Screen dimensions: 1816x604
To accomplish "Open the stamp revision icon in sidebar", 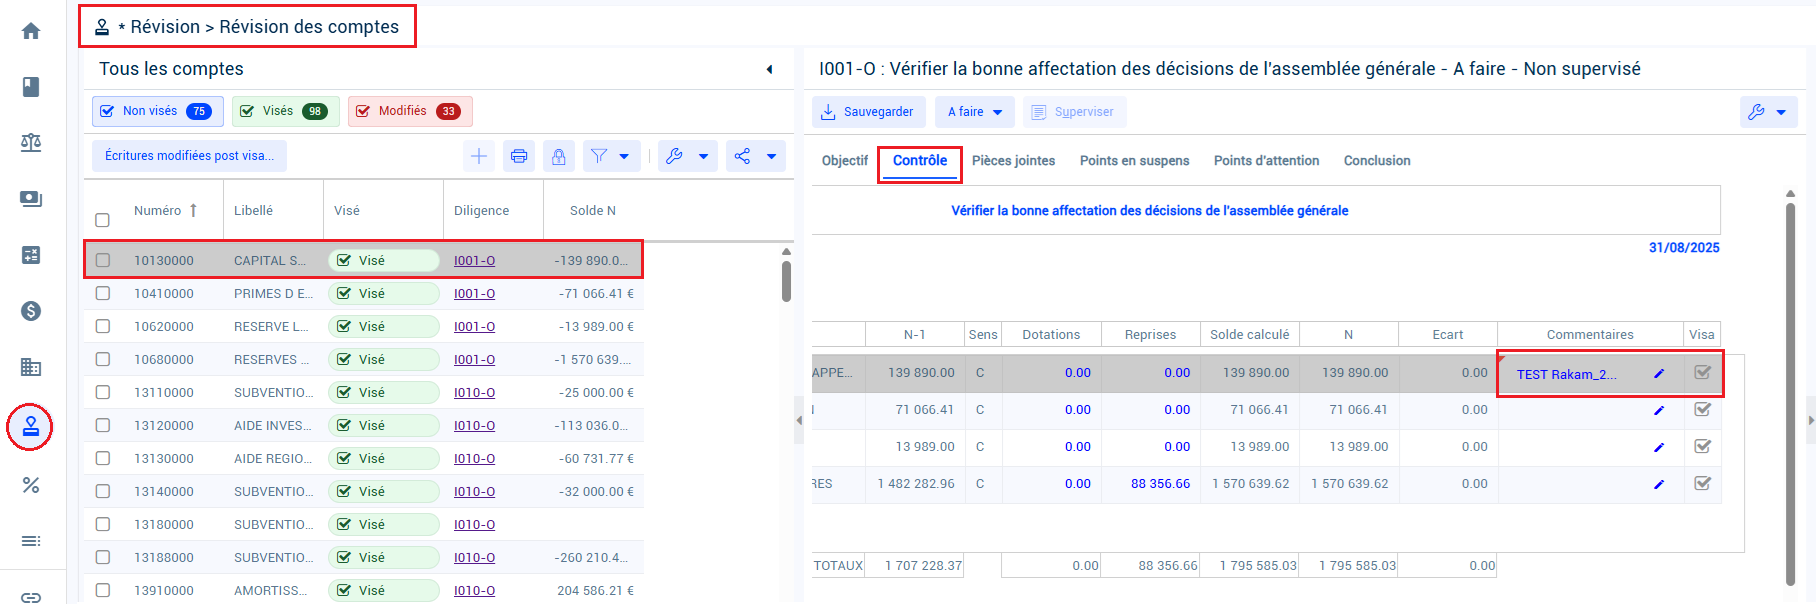I will click(x=31, y=427).
